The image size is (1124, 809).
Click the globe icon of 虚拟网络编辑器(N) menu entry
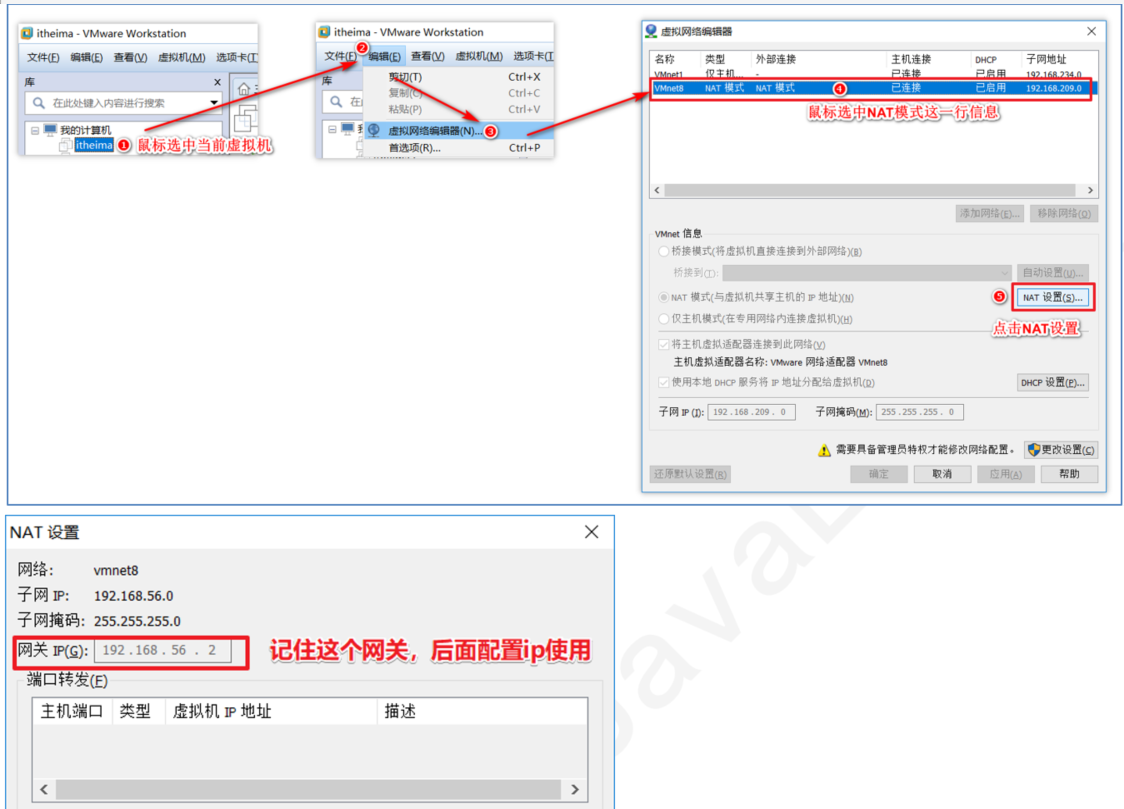click(373, 130)
